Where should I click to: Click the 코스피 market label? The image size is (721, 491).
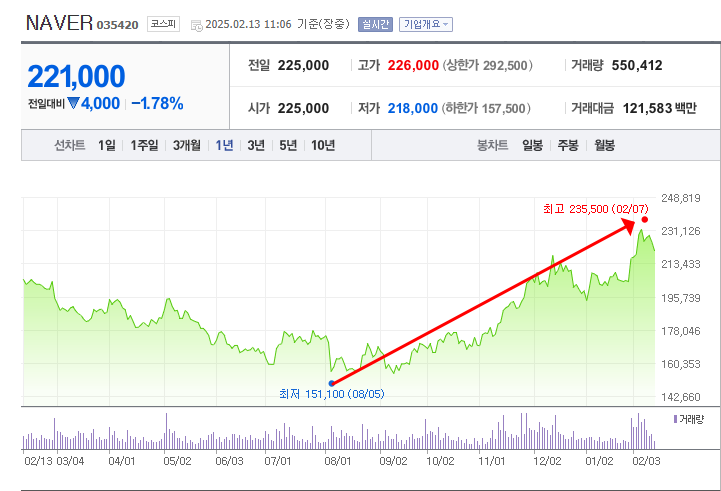pyautogui.click(x=163, y=24)
